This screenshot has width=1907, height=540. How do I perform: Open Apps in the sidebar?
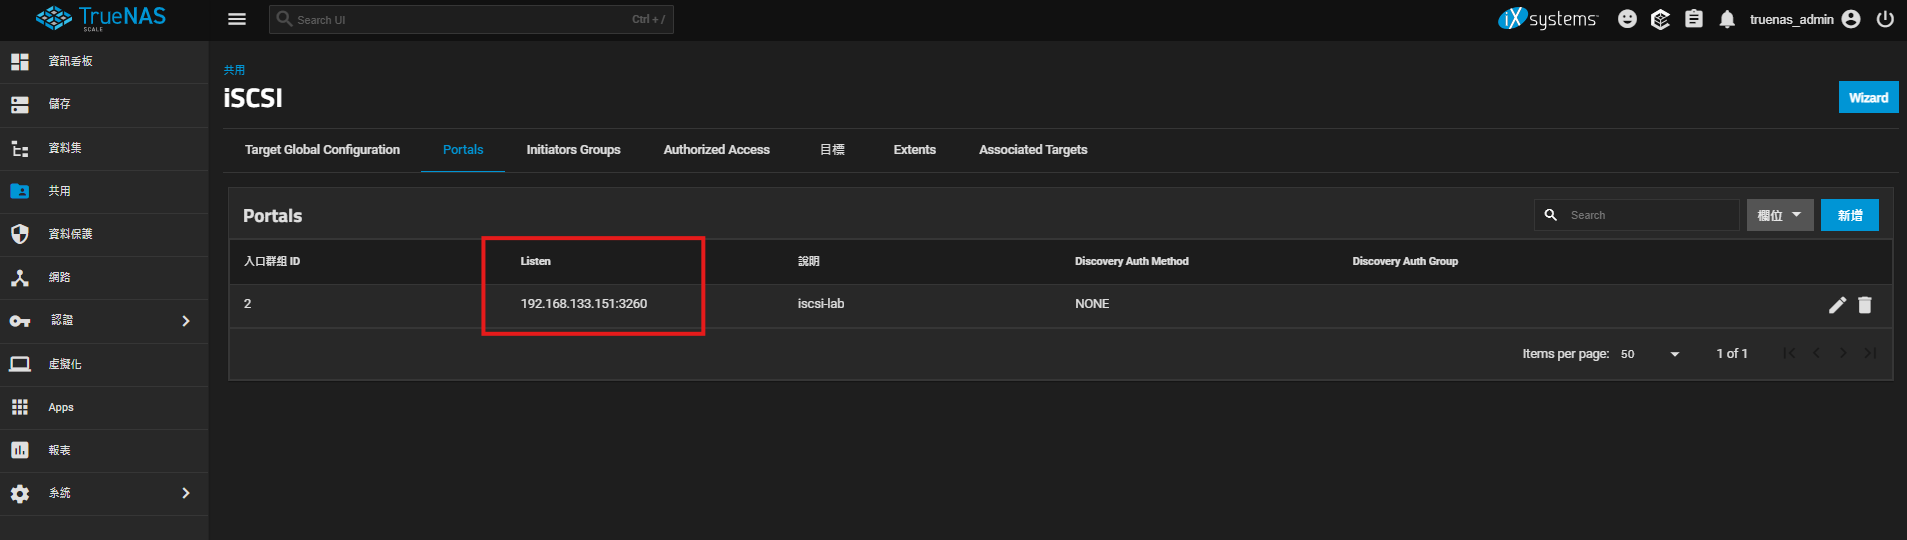tap(61, 407)
